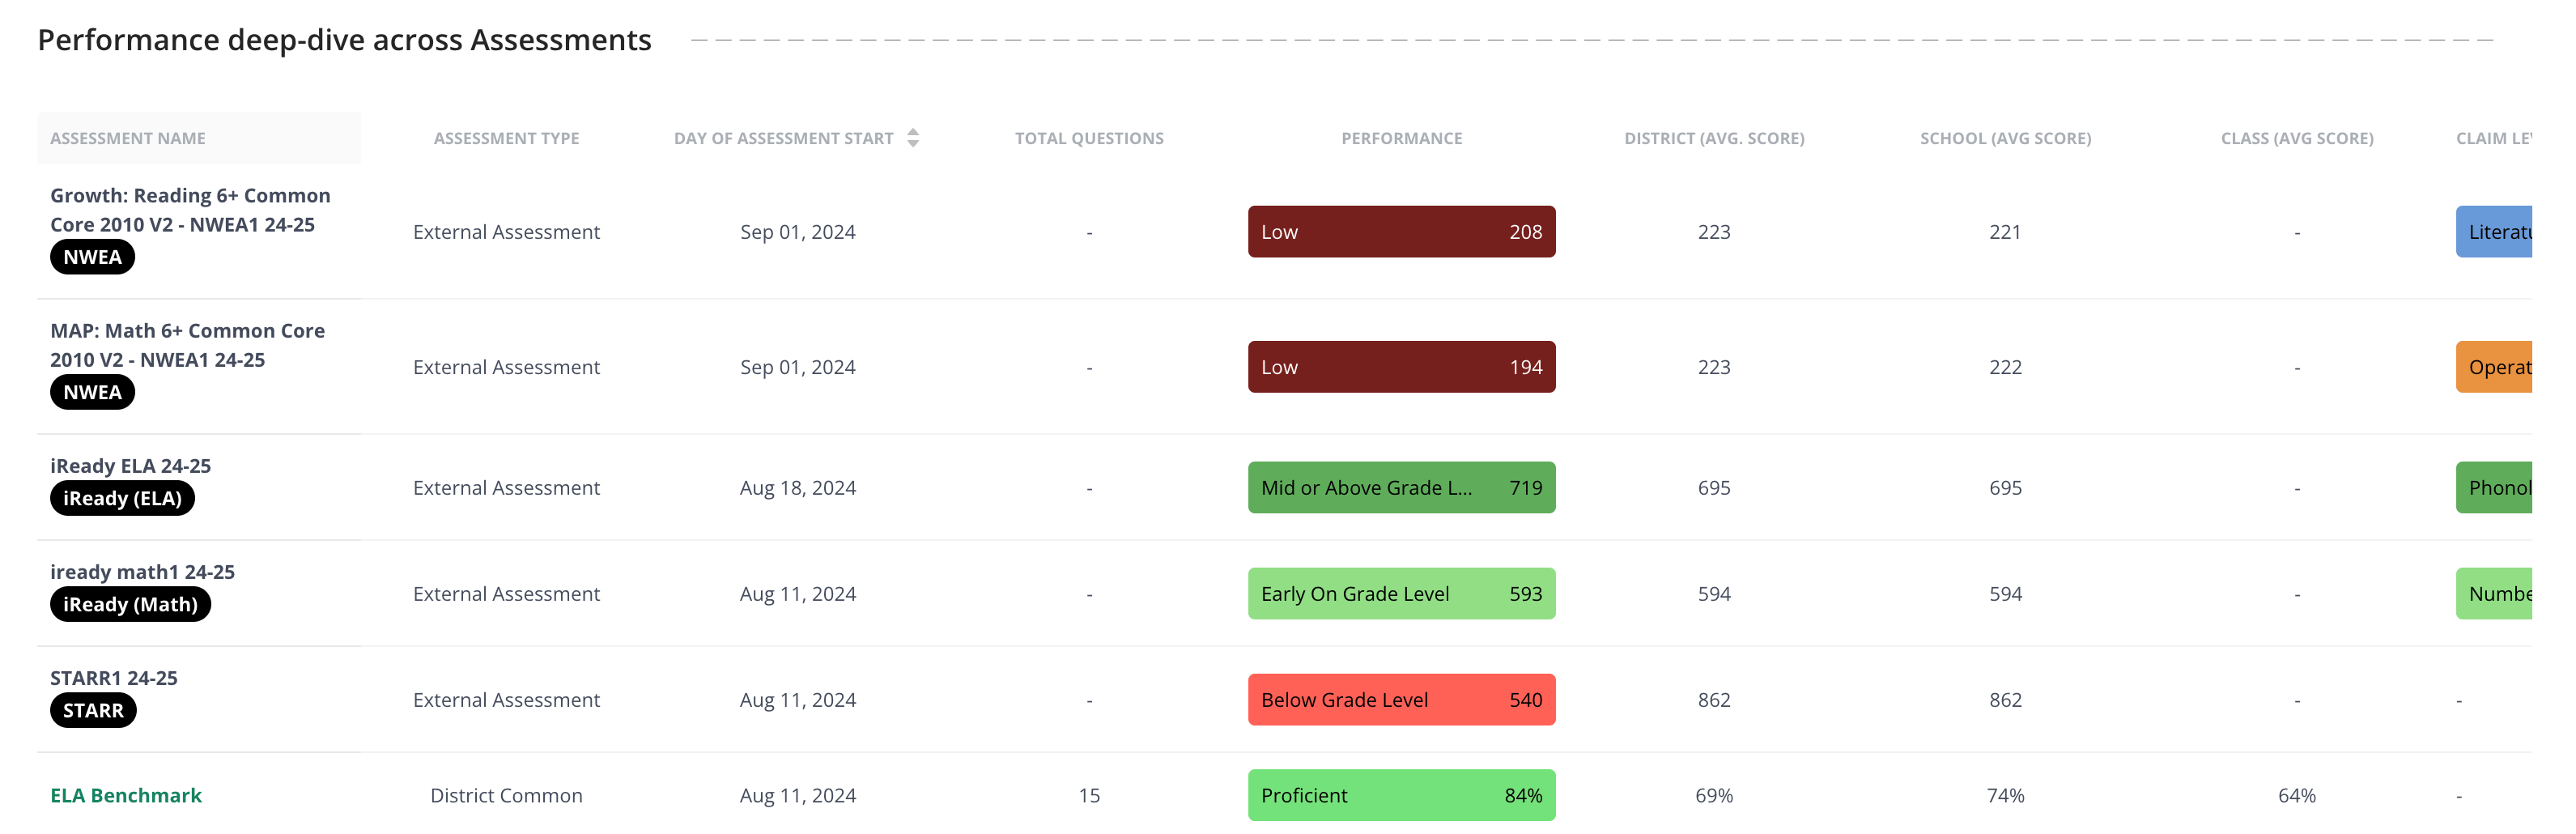The height and width of the screenshot is (834, 2576).
Task: Click school average 74% cell
Action: (2005, 795)
